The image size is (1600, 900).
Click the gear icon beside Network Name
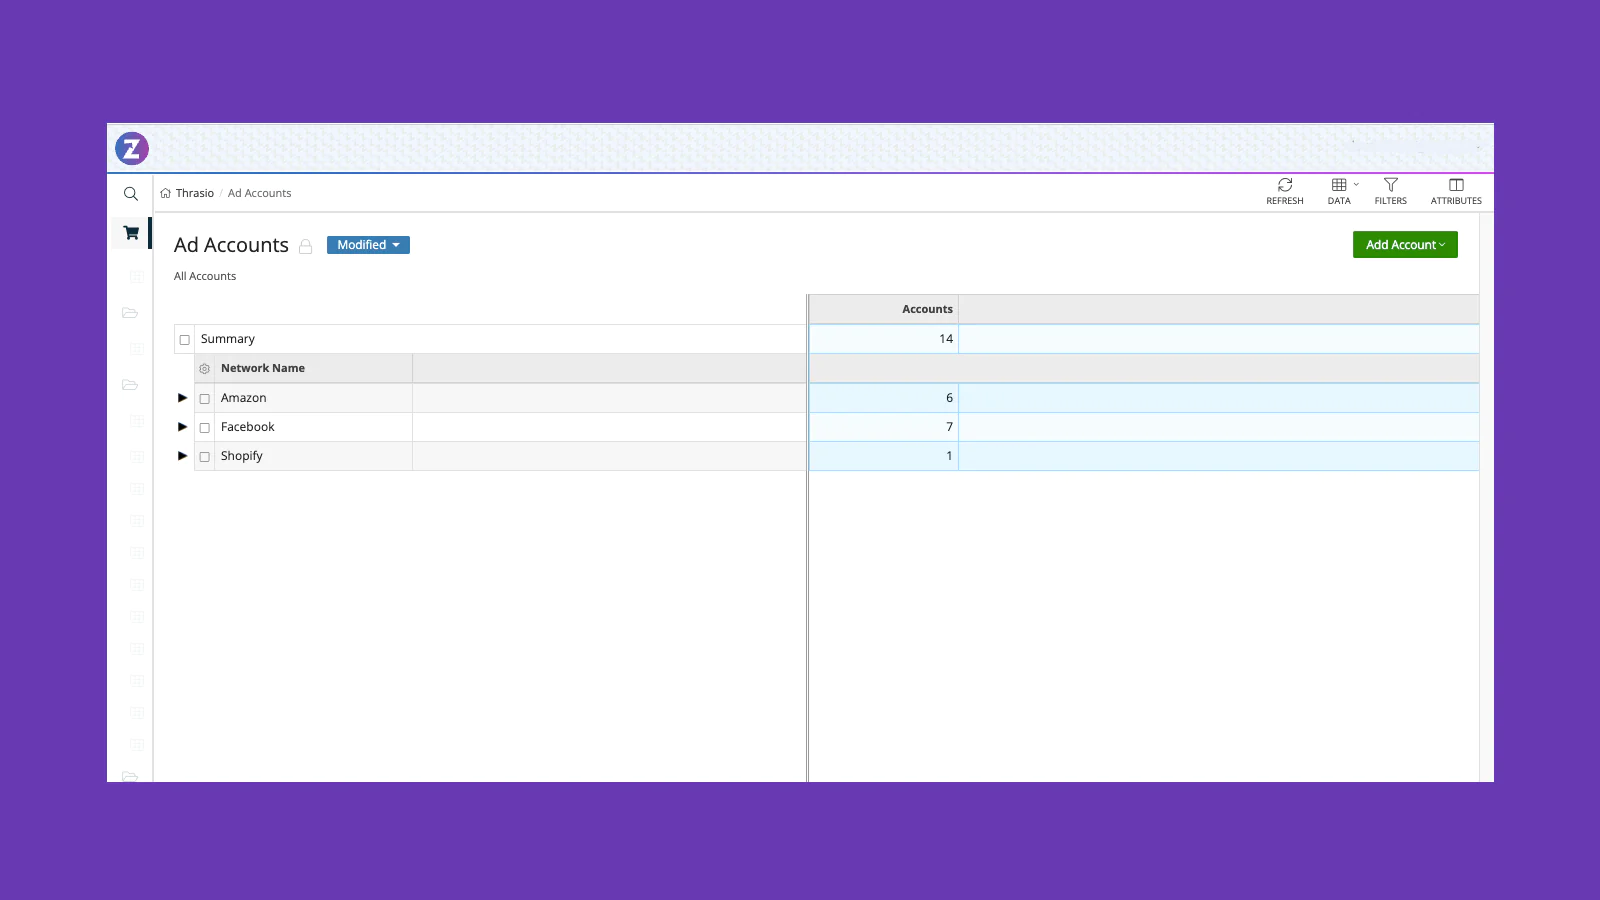point(205,369)
